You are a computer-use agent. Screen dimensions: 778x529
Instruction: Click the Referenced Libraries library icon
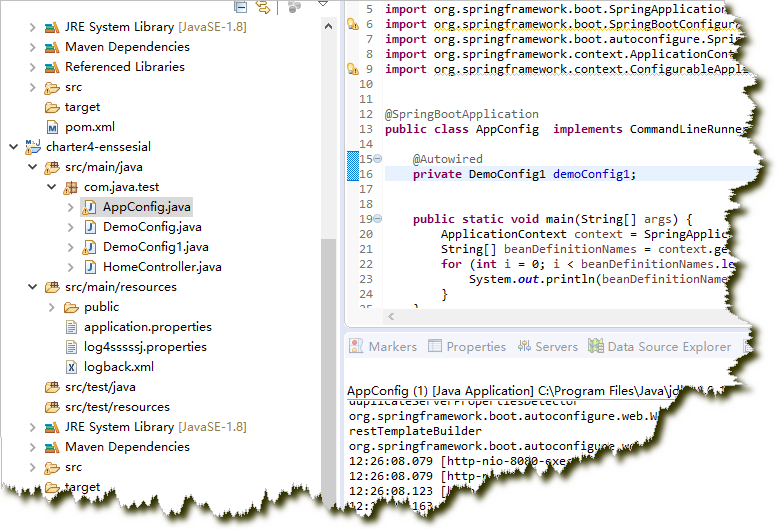tap(52, 67)
